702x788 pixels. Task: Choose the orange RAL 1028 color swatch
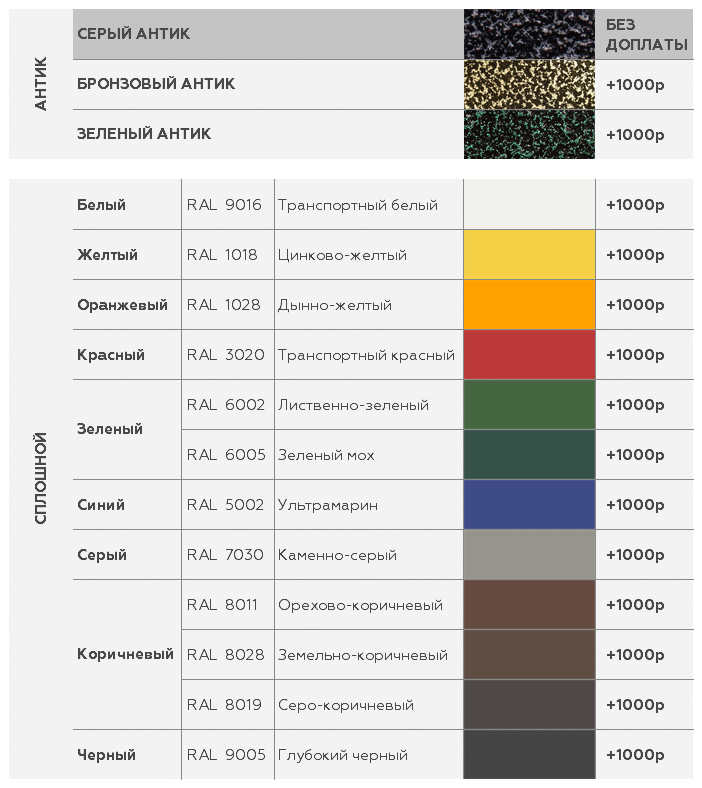(529, 305)
